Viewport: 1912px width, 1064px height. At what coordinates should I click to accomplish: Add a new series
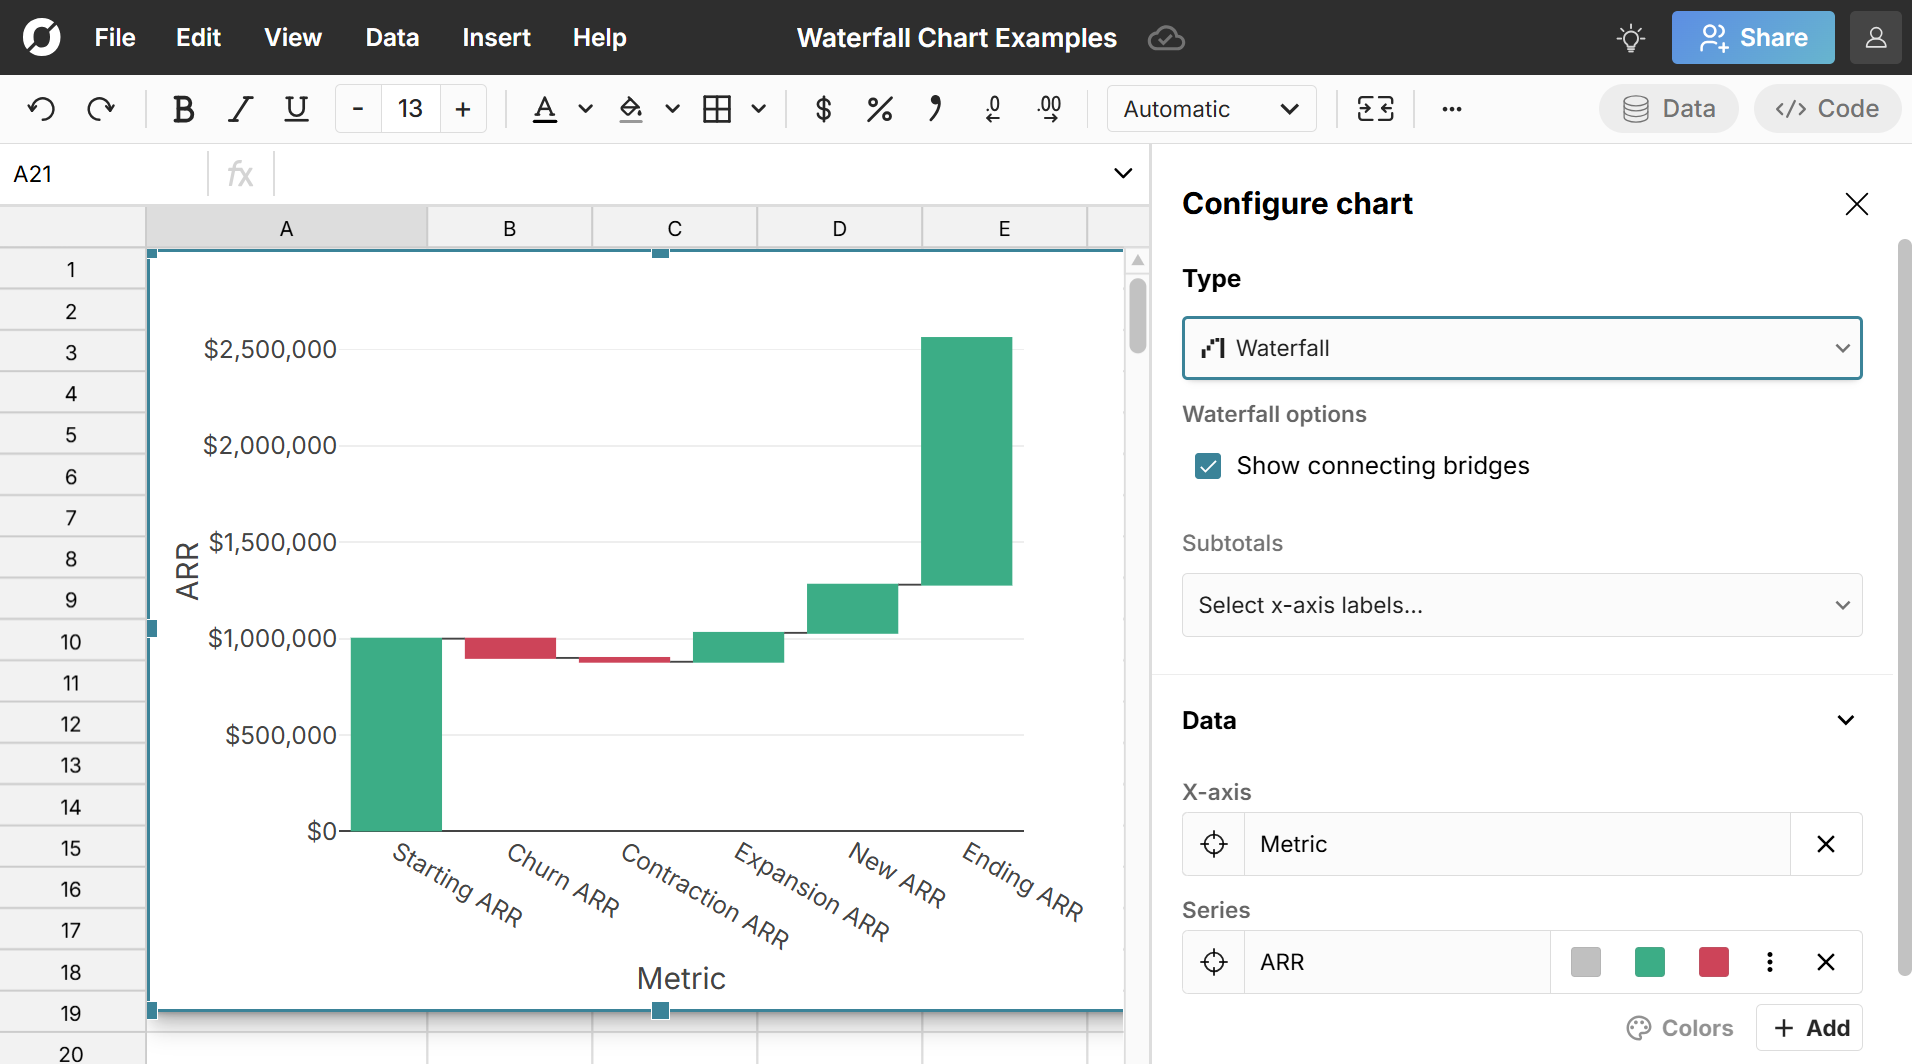click(1809, 1027)
